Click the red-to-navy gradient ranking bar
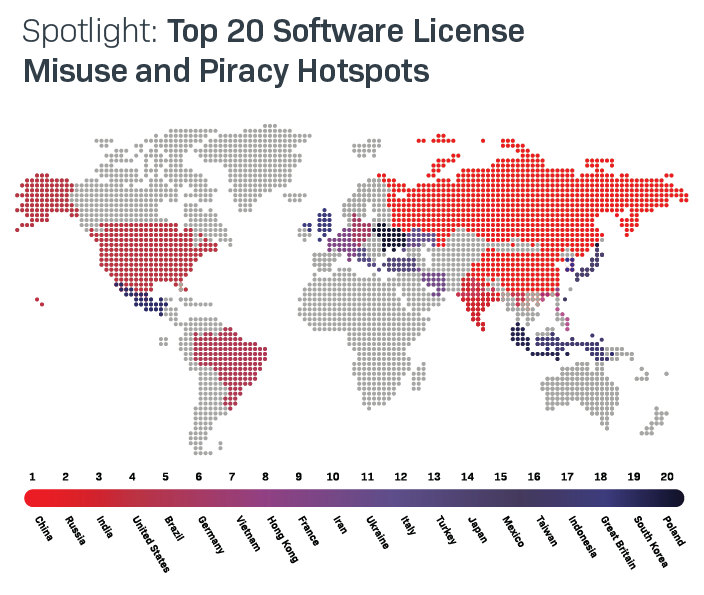The image size is (704, 595). (354, 498)
